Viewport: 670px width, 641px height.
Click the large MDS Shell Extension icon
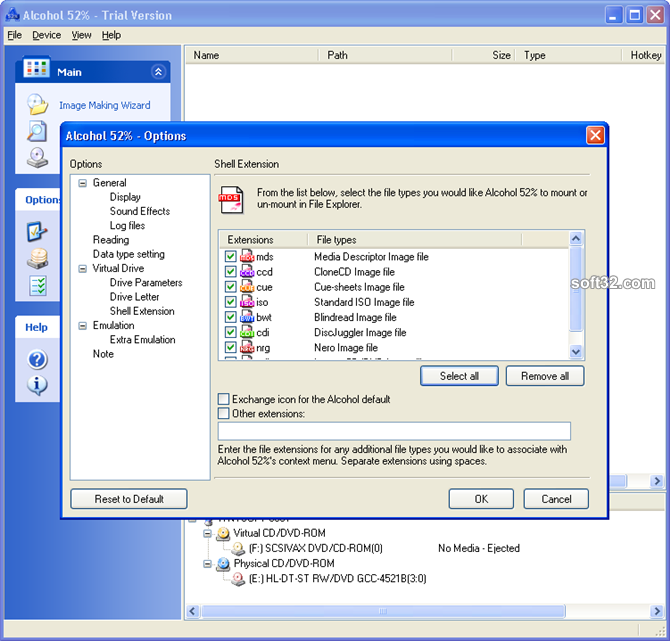pyautogui.click(x=231, y=199)
